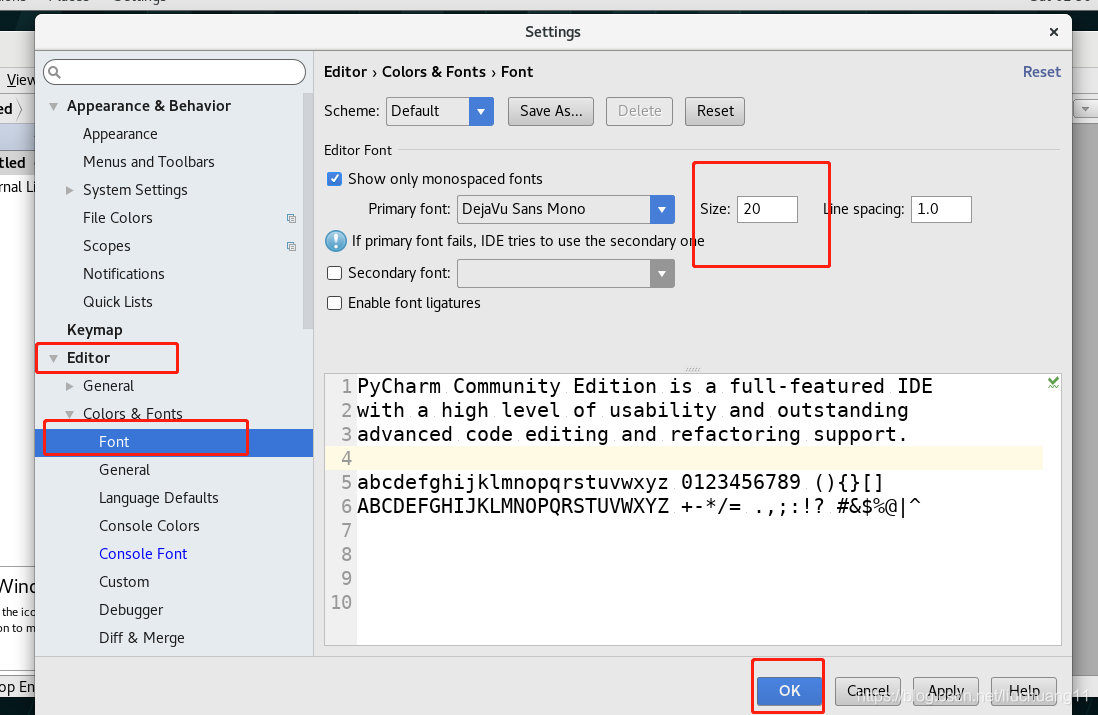
Task: Close the Settings dialog with X
Action: click(1054, 32)
